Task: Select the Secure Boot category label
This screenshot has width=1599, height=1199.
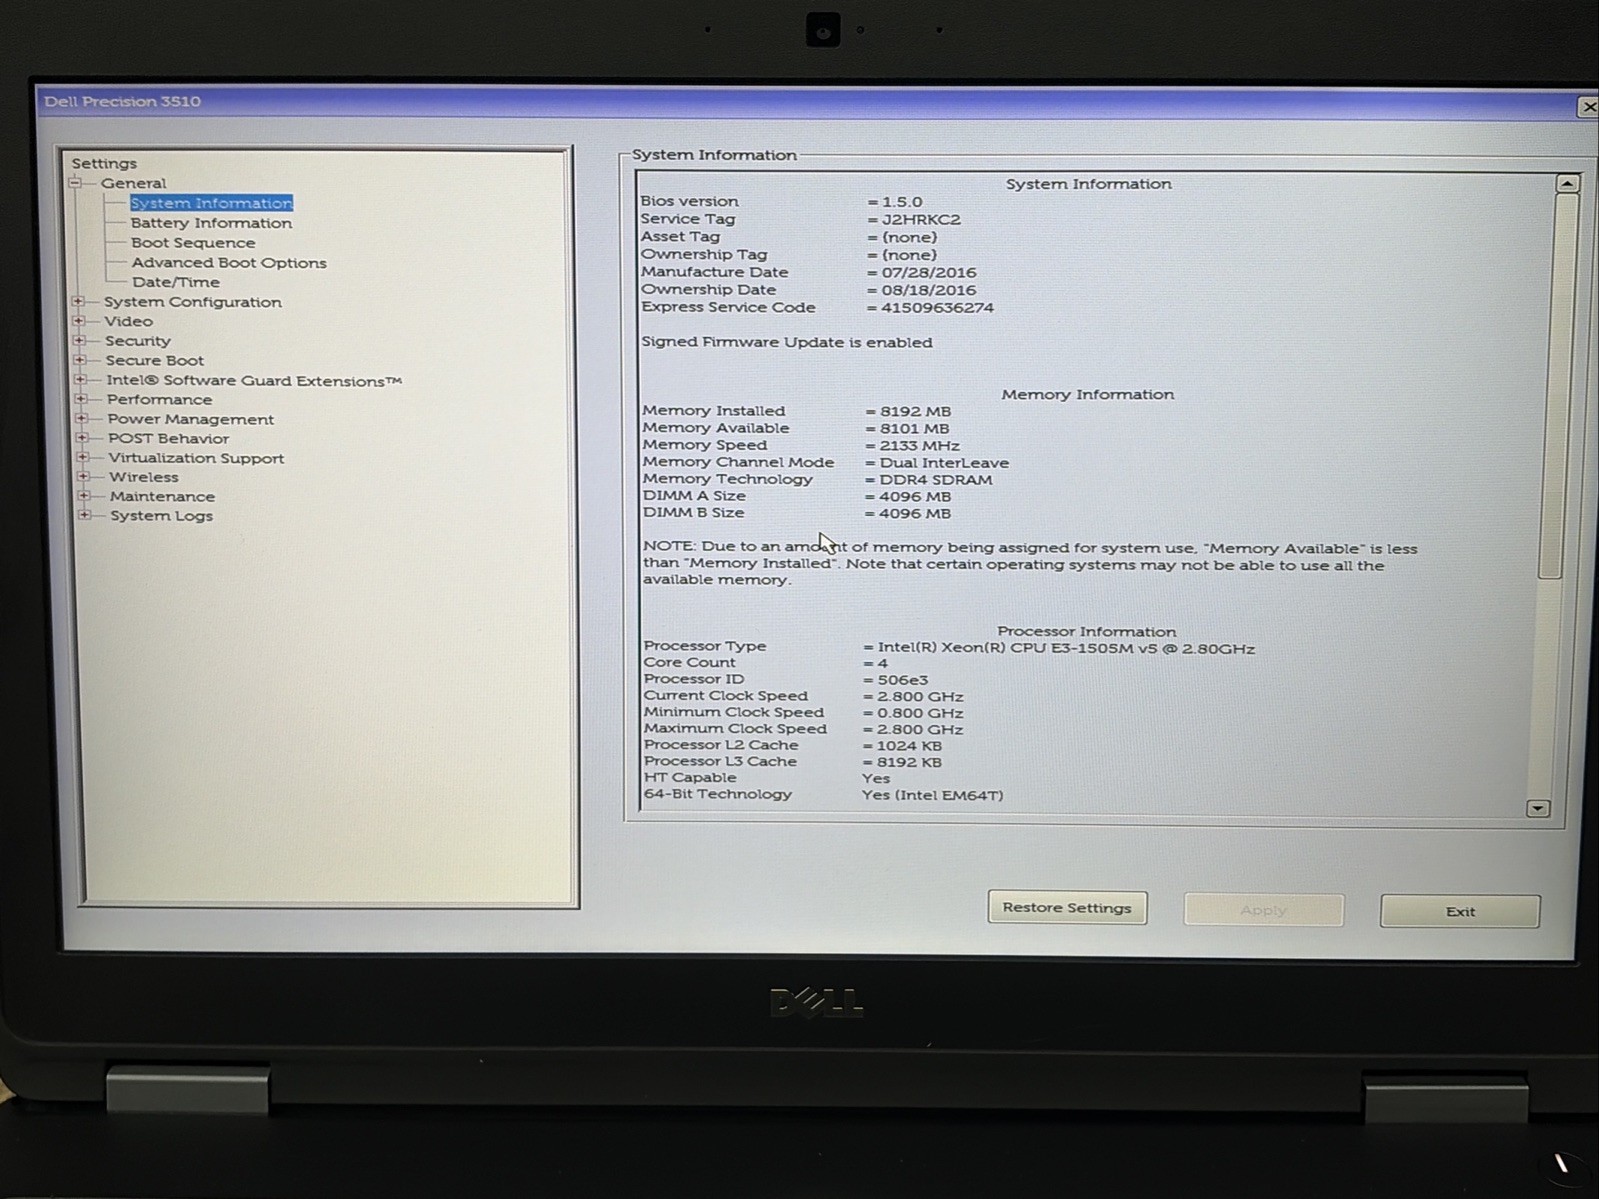Action: point(155,360)
